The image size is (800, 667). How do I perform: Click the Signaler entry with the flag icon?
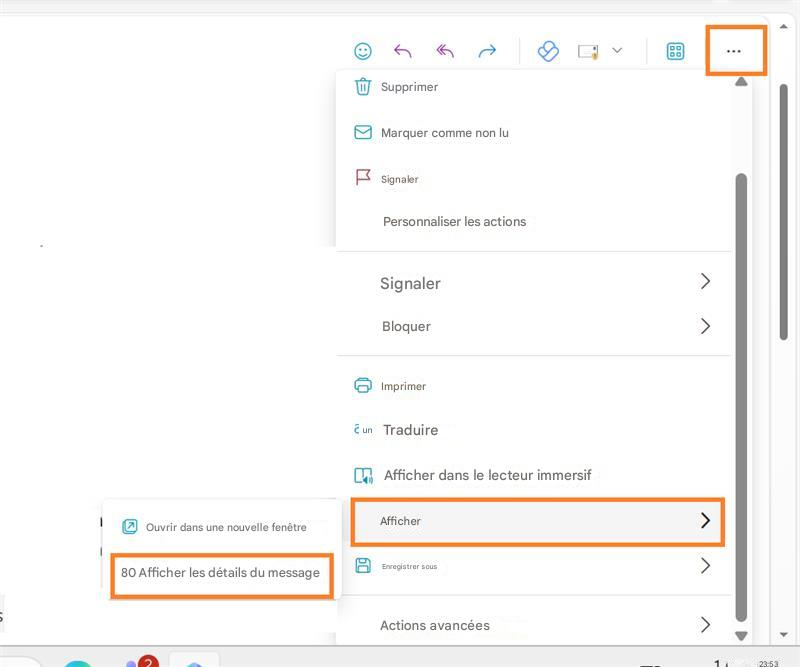534,179
